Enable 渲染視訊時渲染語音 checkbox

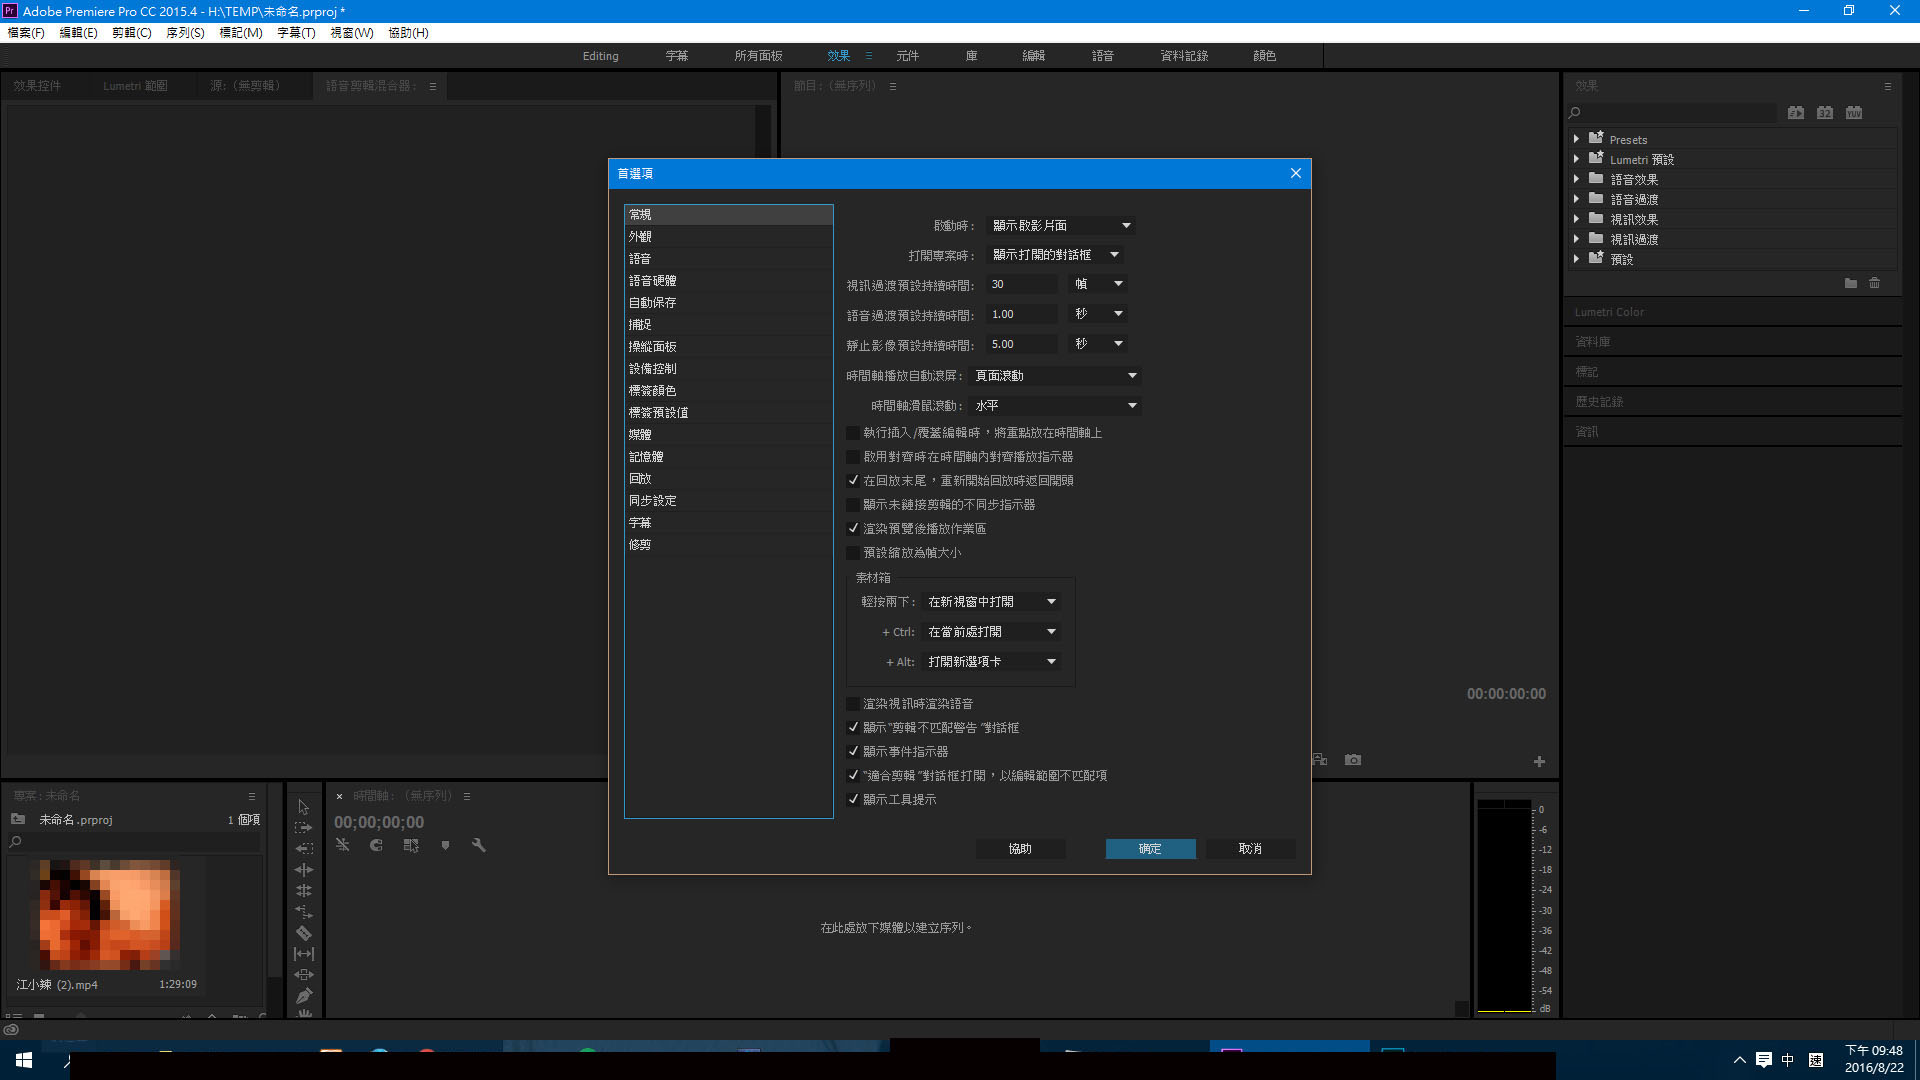853,704
